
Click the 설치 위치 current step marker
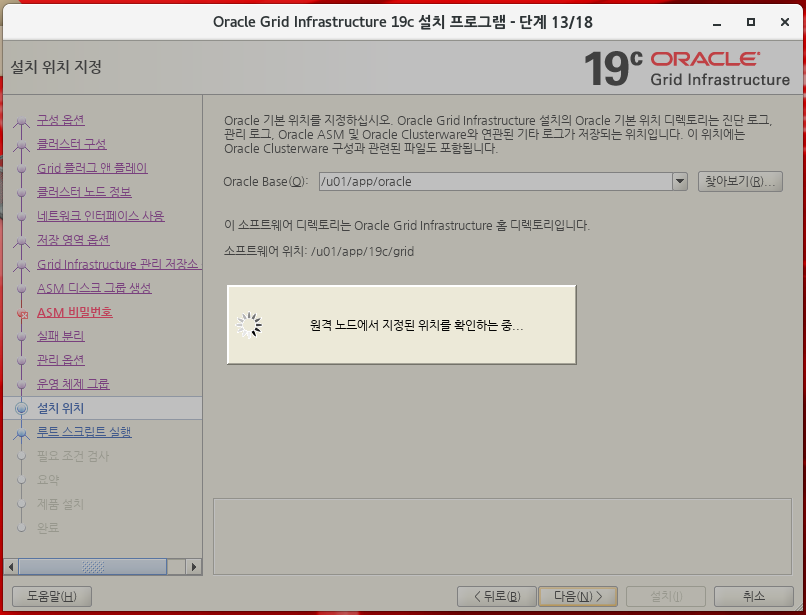click(22, 408)
